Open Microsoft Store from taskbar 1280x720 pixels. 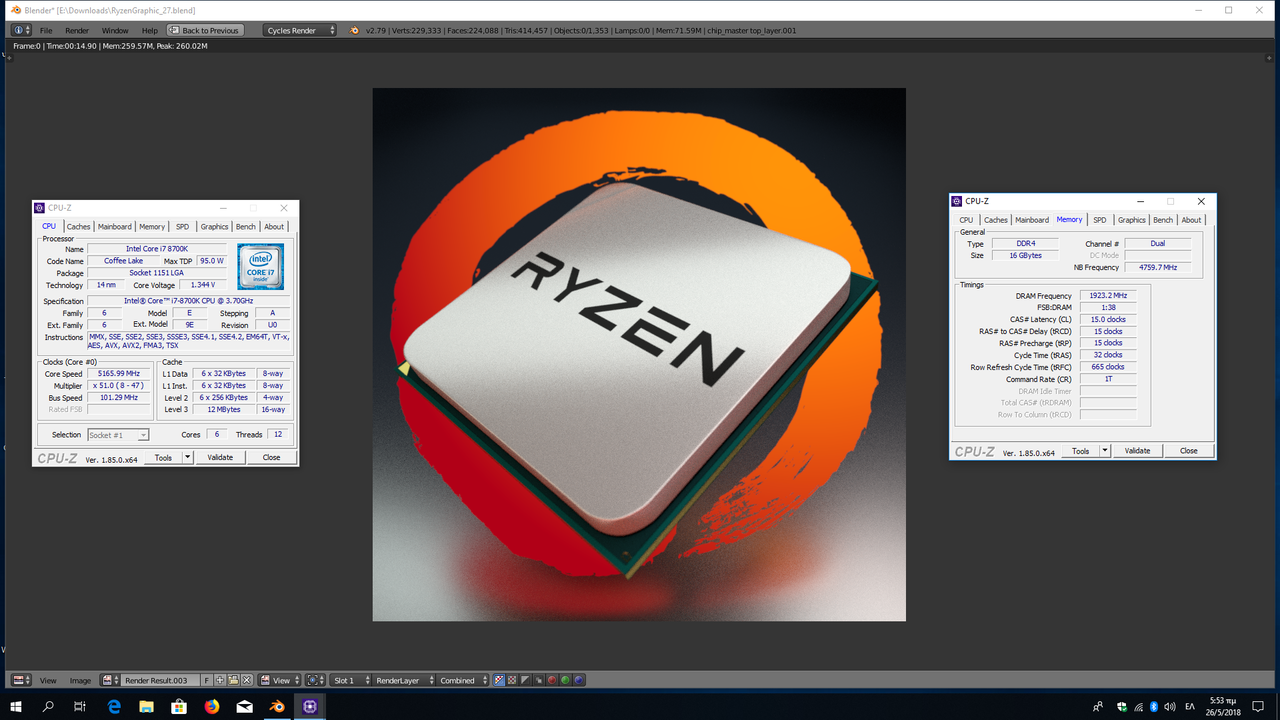(x=179, y=706)
